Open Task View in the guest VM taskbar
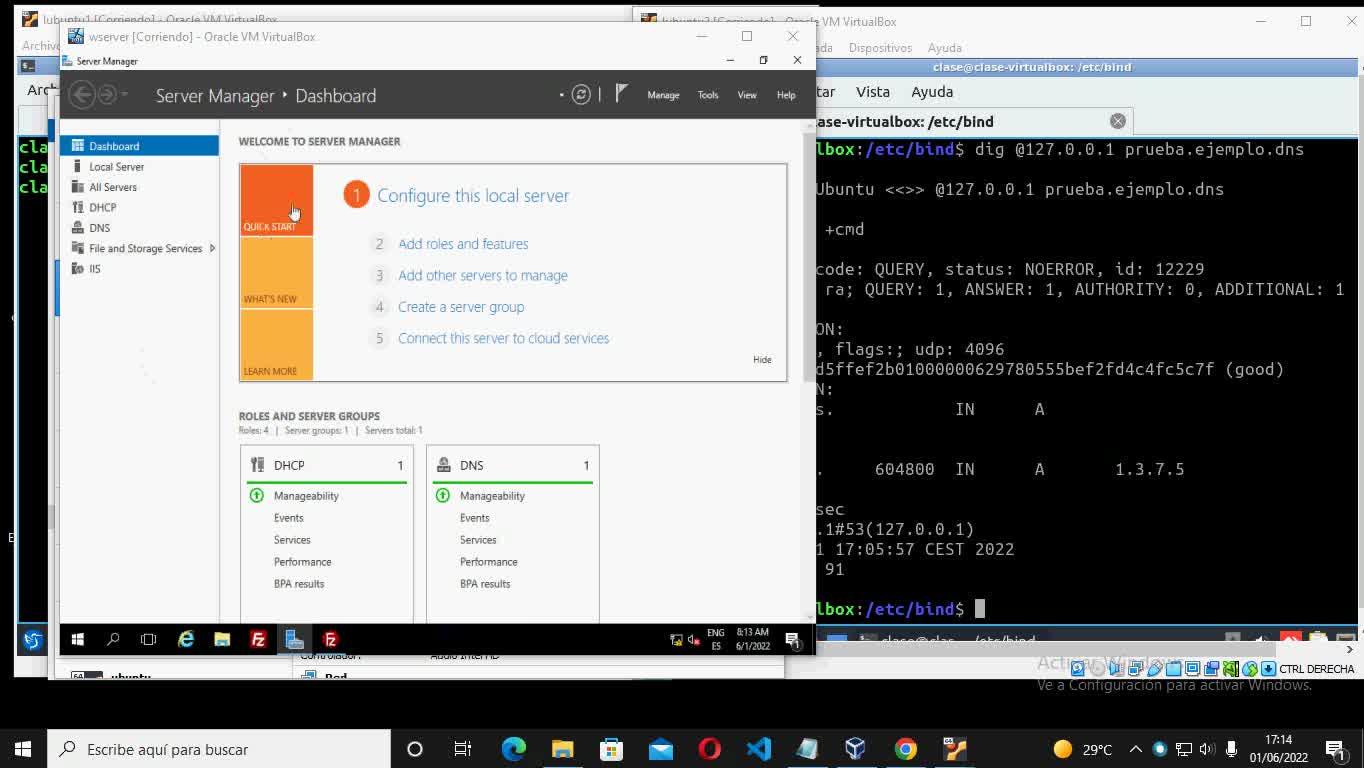The height and width of the screenshot is (768, 1364). (149, 639)
